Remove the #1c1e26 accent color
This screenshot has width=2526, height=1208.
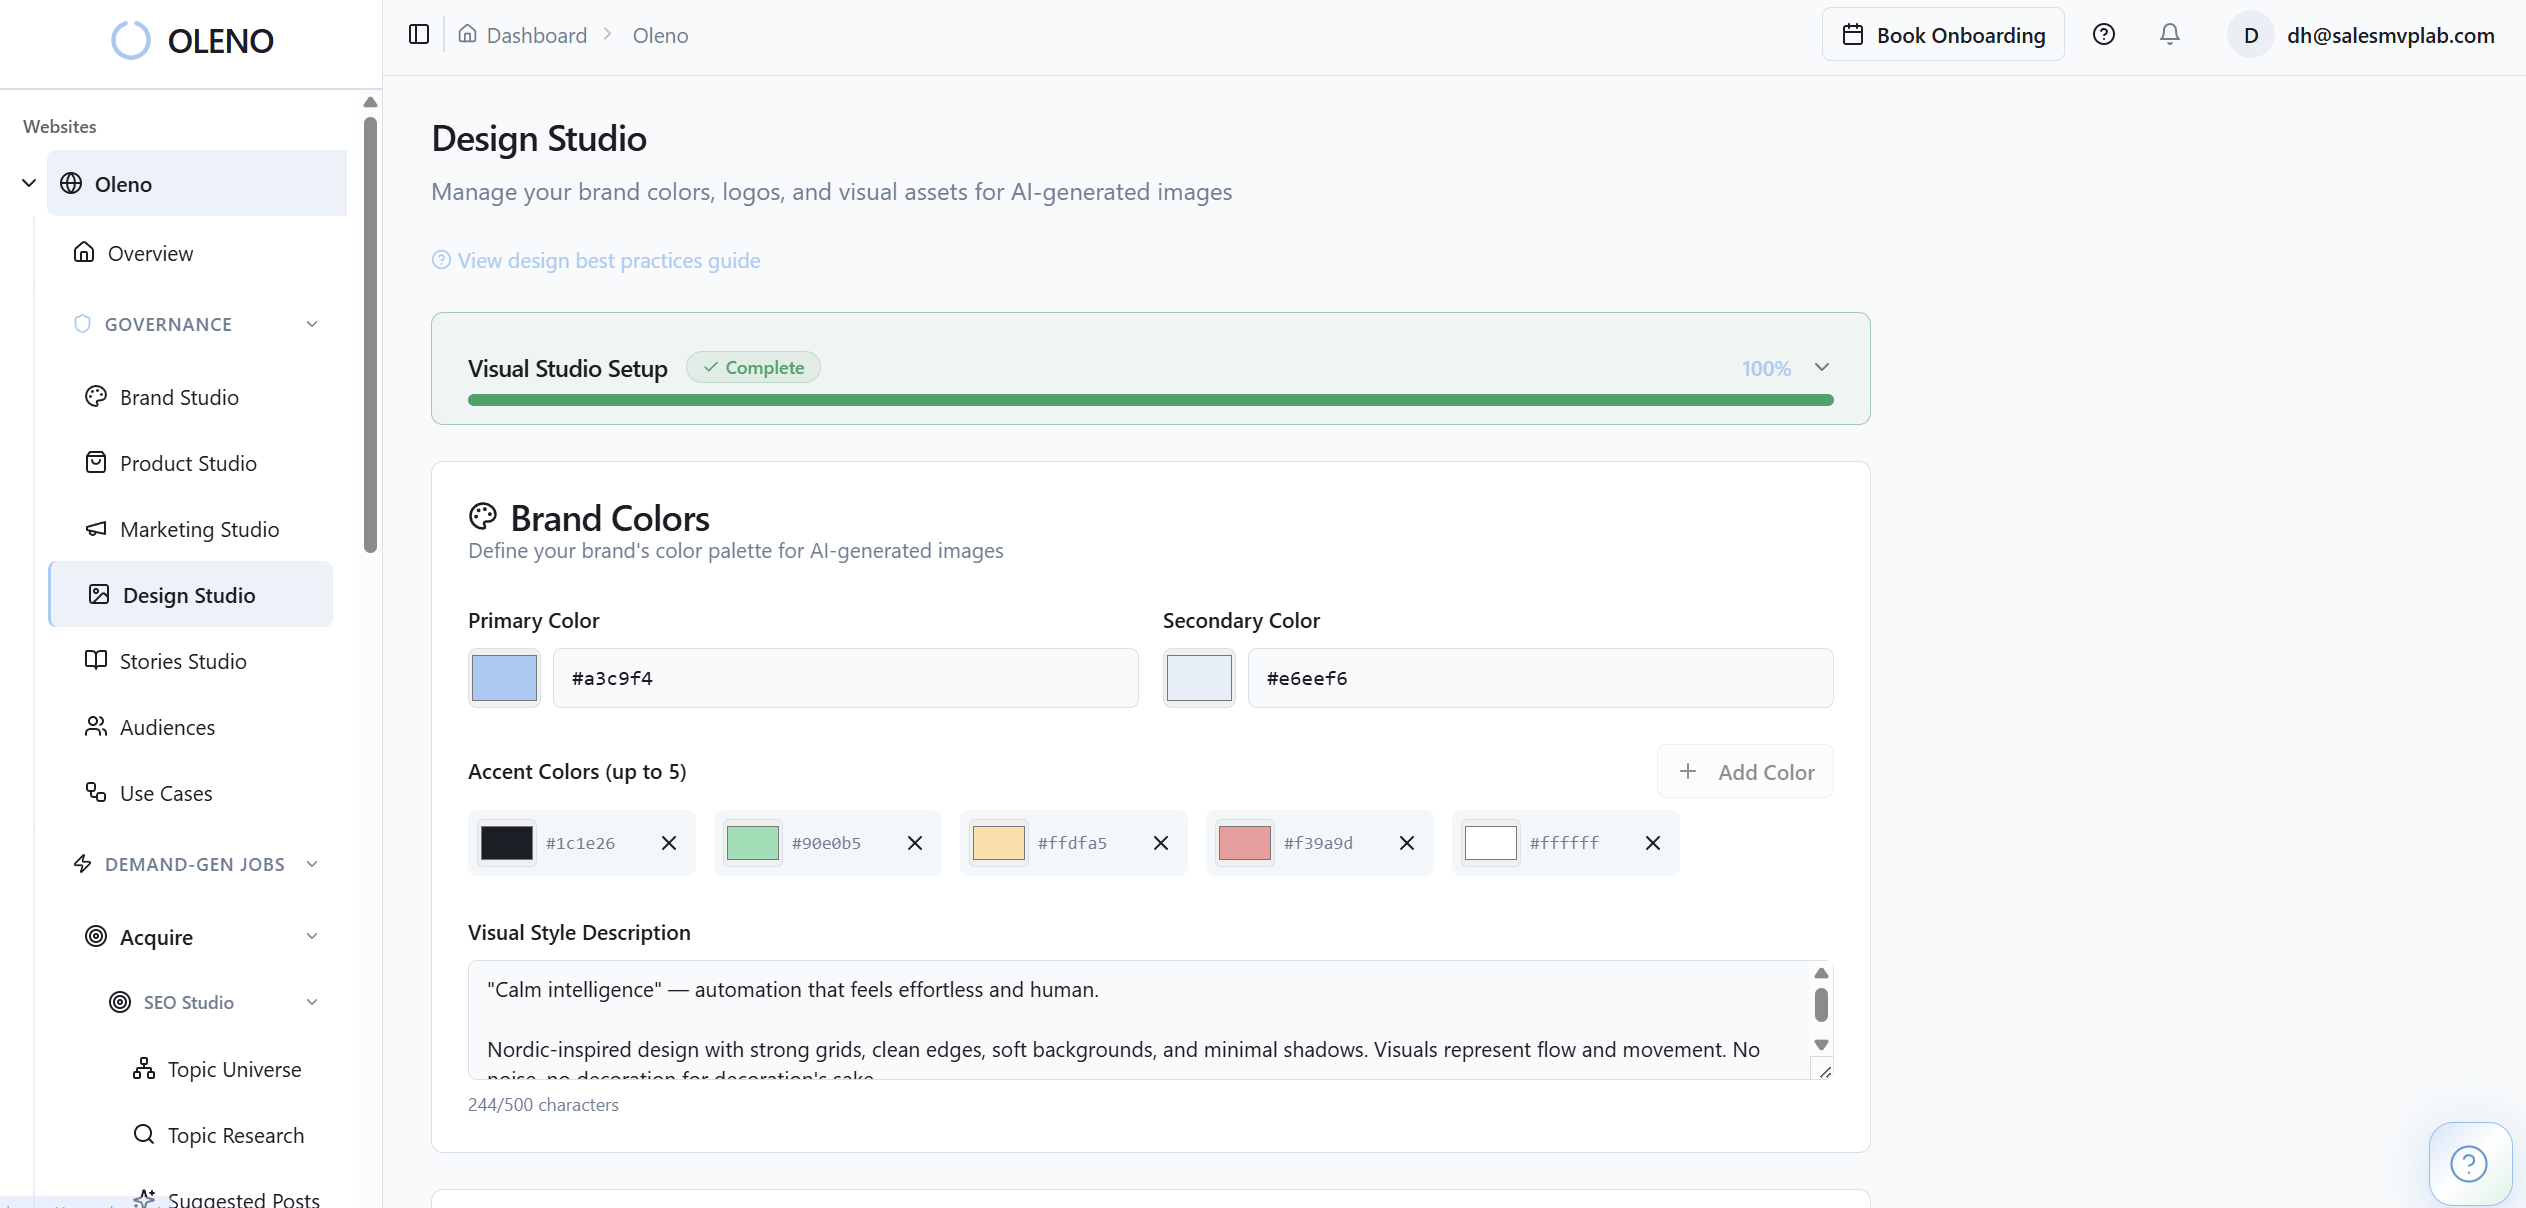pyautogui.click(x=669, y=843)
